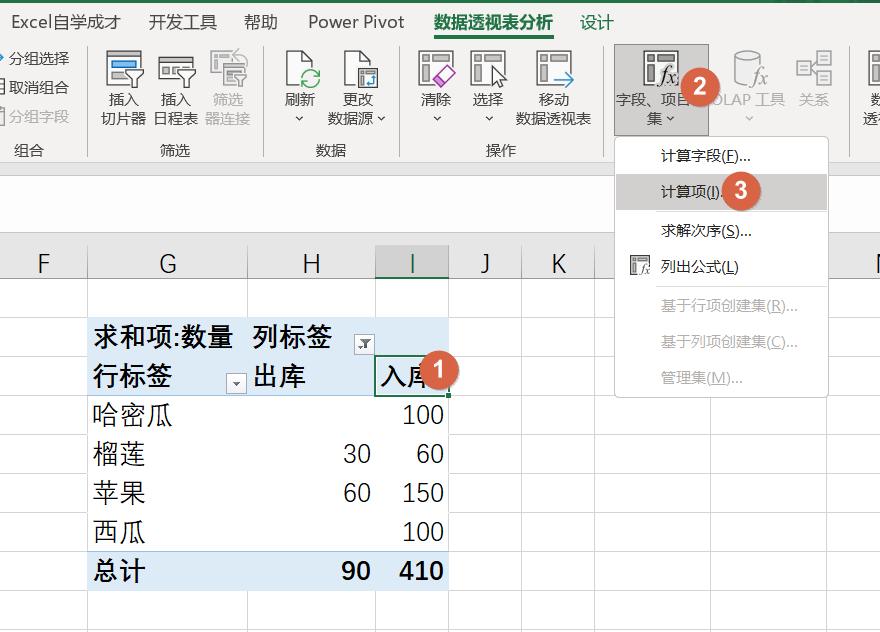
Task: Switch to the 设计 ribbon tab
Action: (596, 22)
